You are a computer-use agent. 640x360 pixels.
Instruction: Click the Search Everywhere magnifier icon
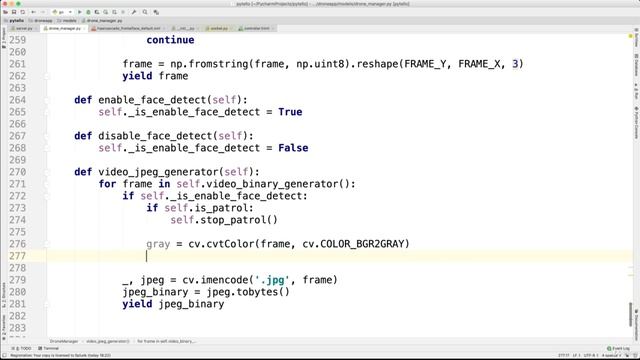145,12
